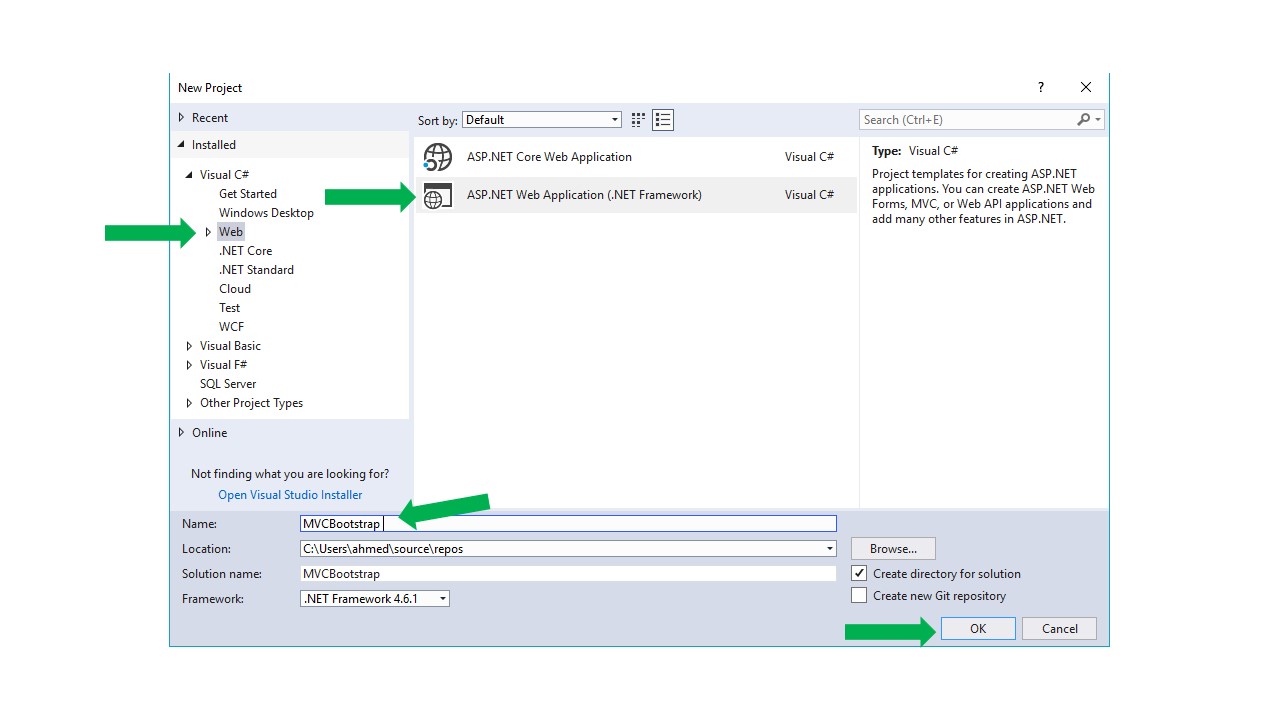Select Windows Desktop category
The height and width of the screenshot is (720, 1280).
(x=266, y=213)
